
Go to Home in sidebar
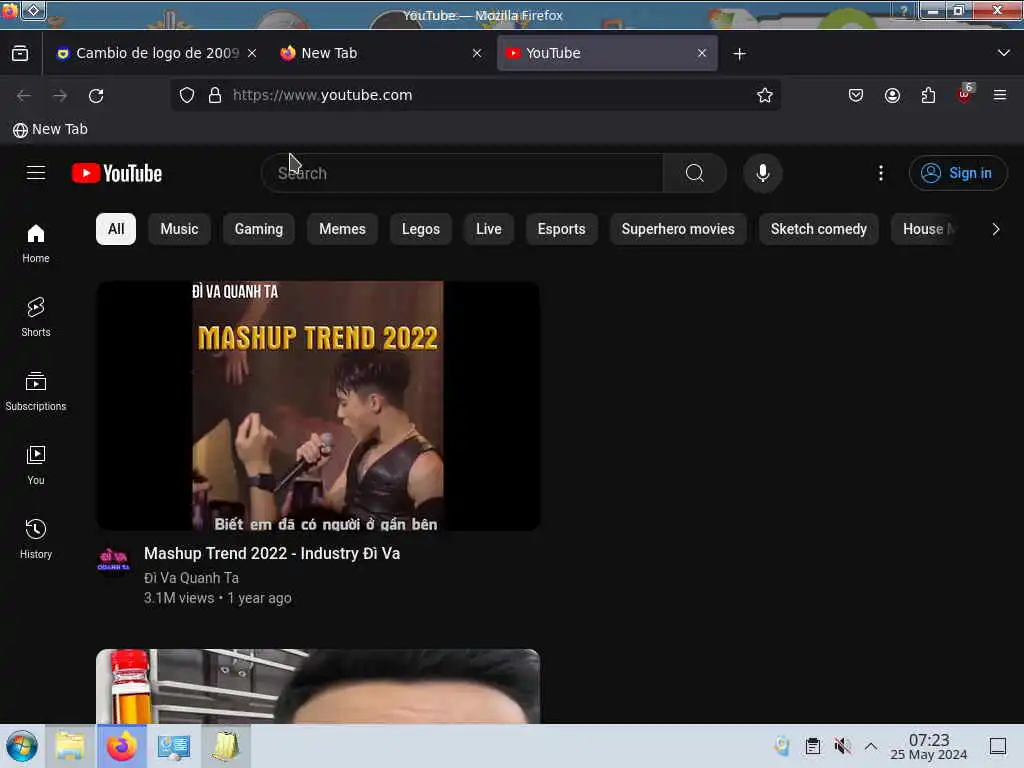pos(36,244)
